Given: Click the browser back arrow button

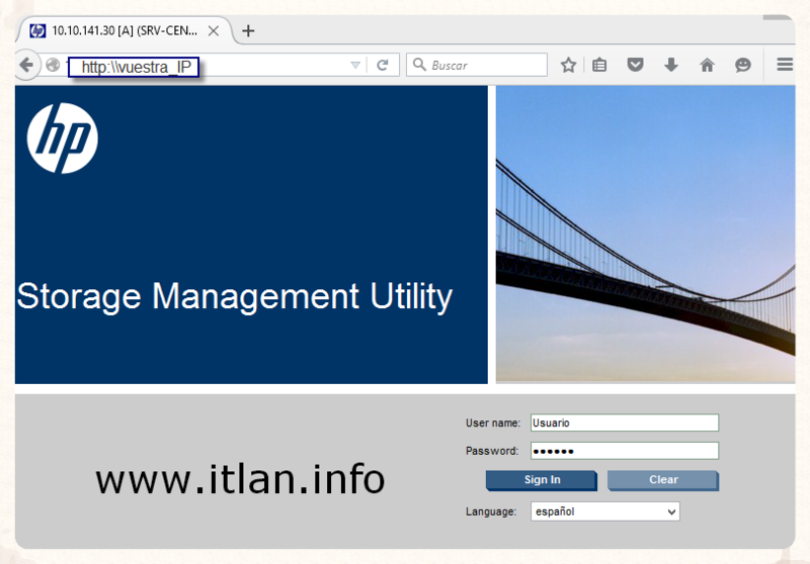Looking at the screenshot, I should click(27, 65).
